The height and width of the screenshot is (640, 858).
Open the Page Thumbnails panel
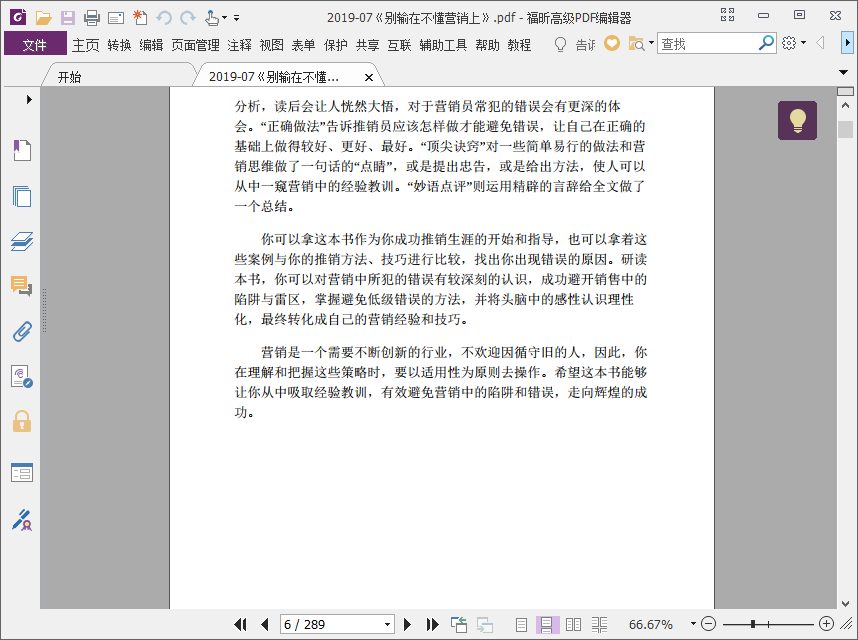tap(22, 196)
